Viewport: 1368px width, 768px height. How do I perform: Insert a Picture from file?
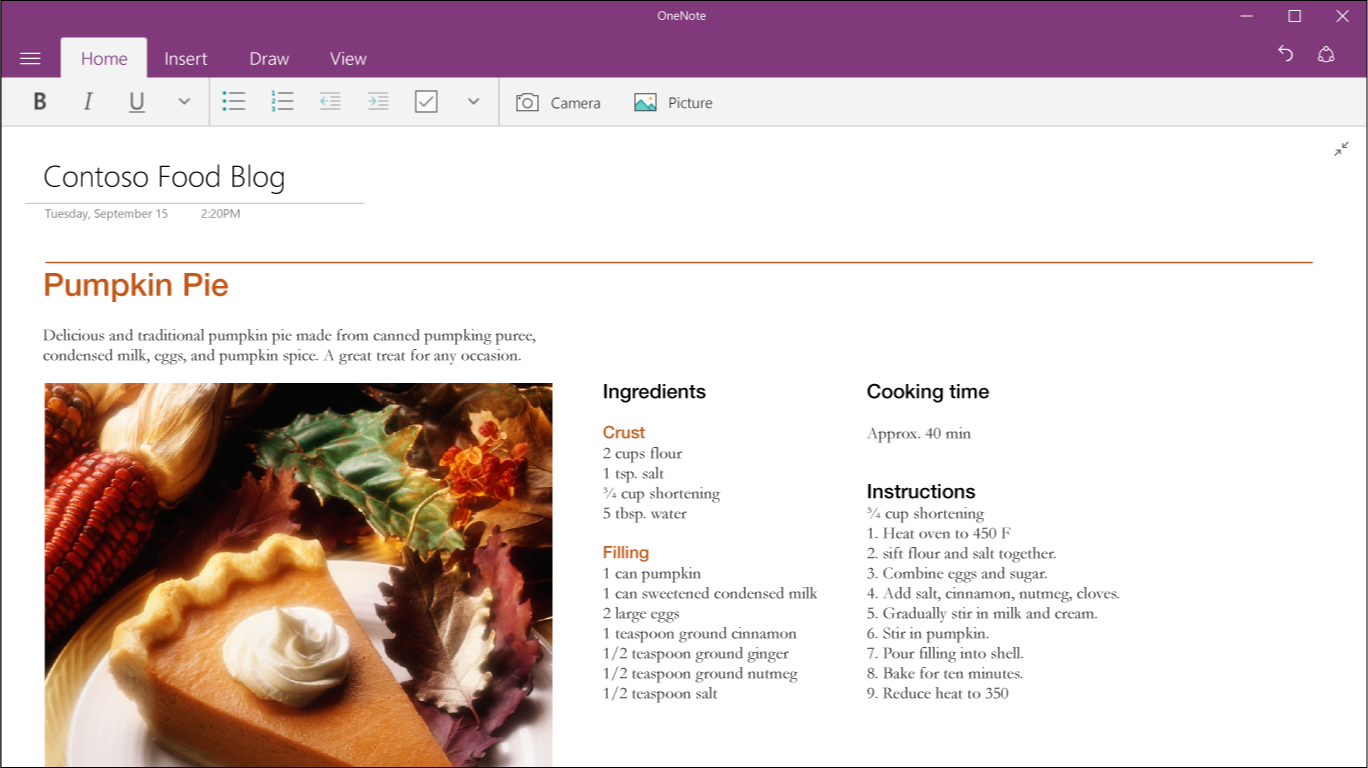(x=673, y=103)
